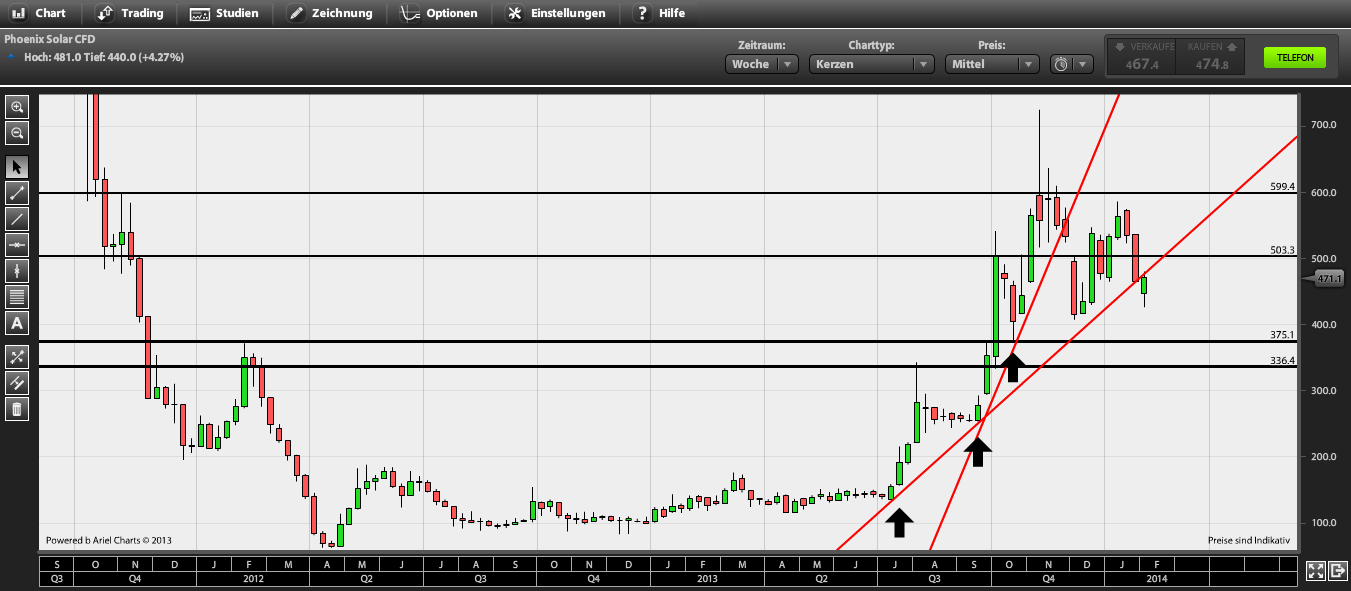The width and height of the screenshot is (1351, 591).
Task: Open the Studien menu
Action: click(225, 14)
